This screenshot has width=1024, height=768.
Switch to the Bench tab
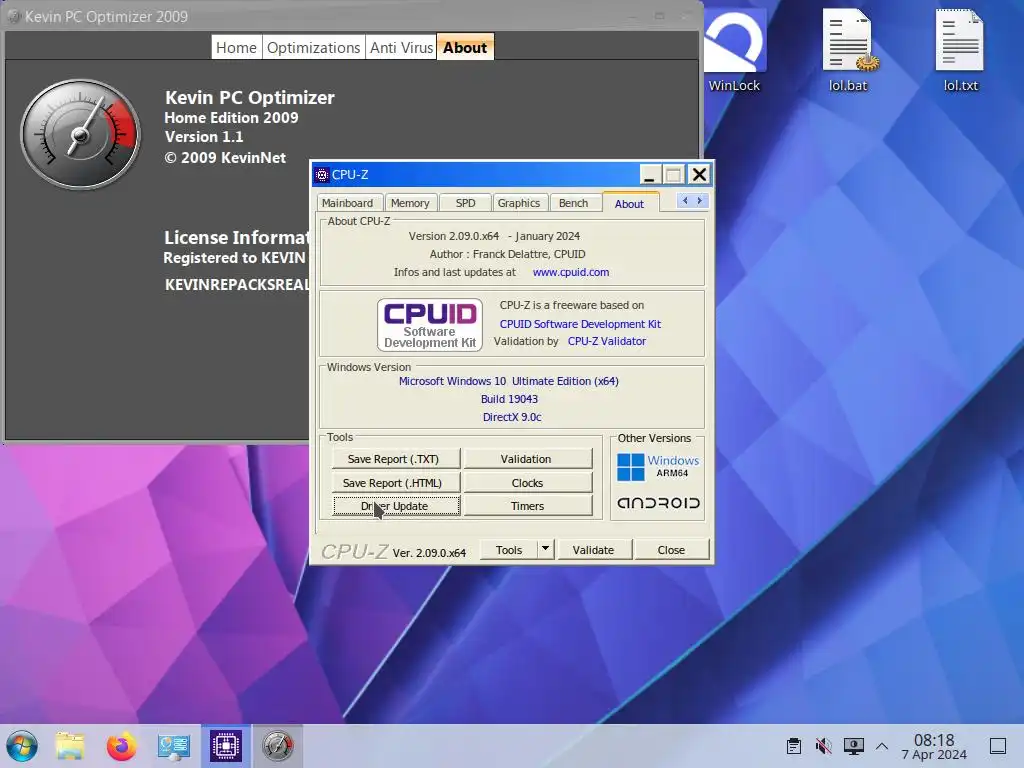click(573, 203)
